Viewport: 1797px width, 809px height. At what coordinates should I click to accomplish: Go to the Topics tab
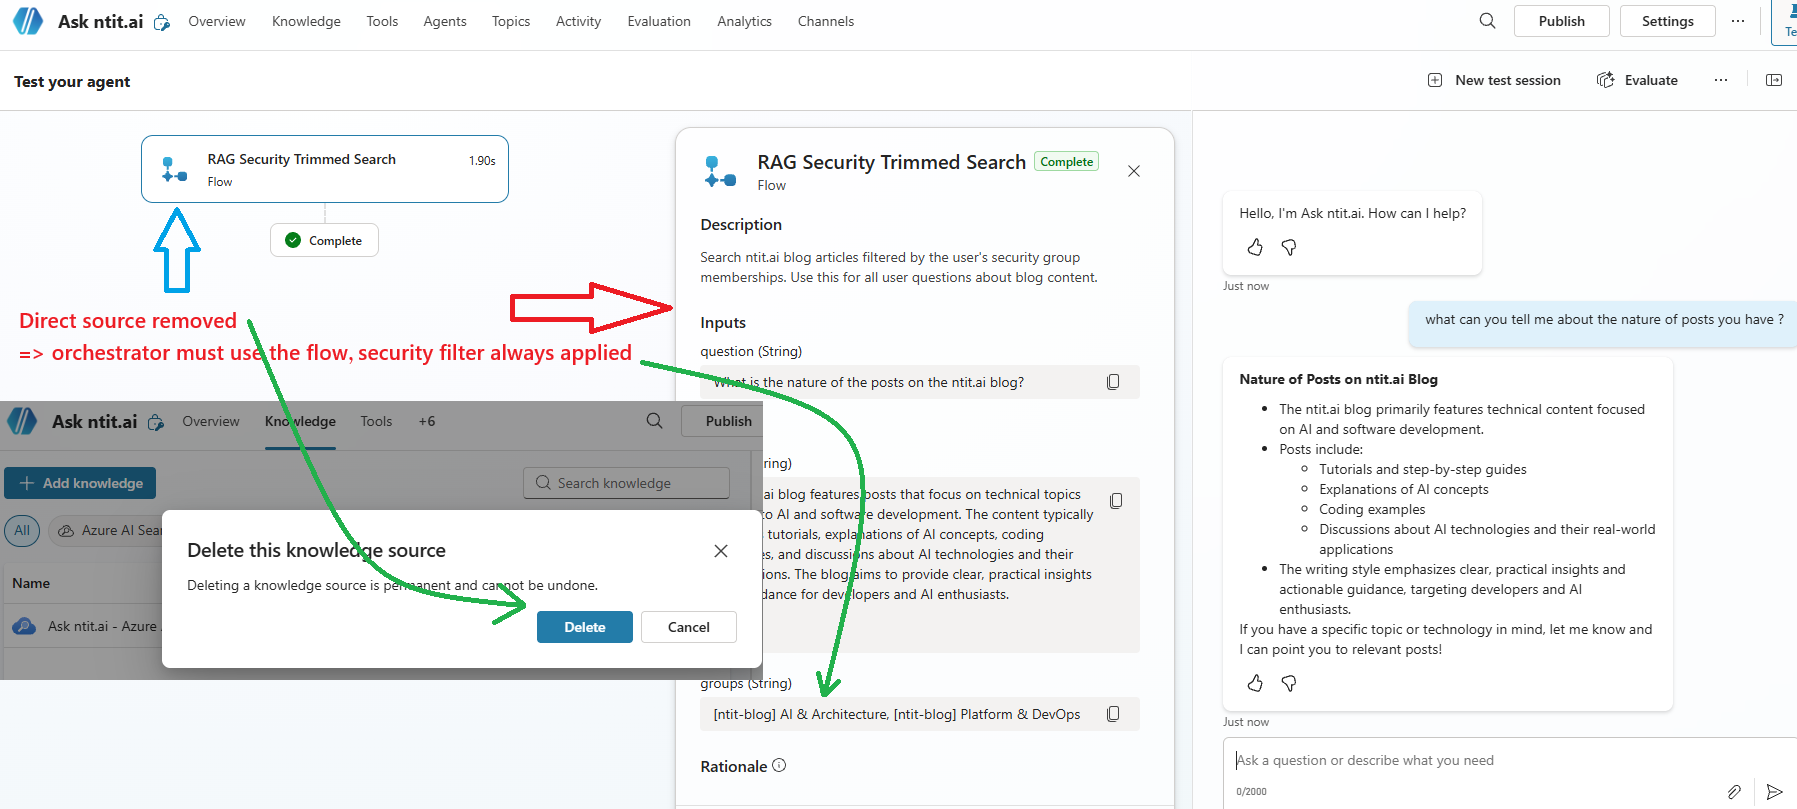[511, 21]
